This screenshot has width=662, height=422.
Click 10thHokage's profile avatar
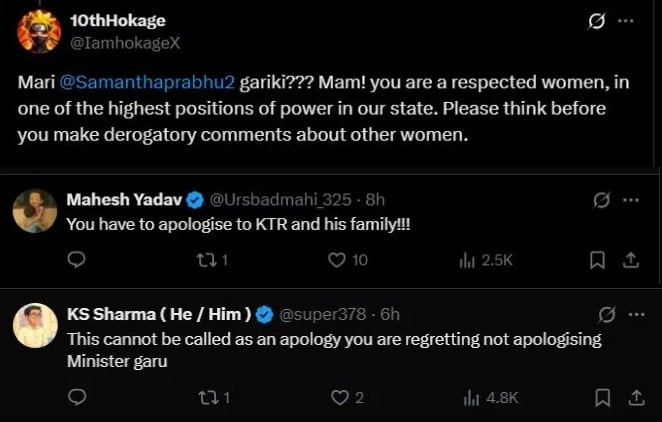(x=39, y=31)
